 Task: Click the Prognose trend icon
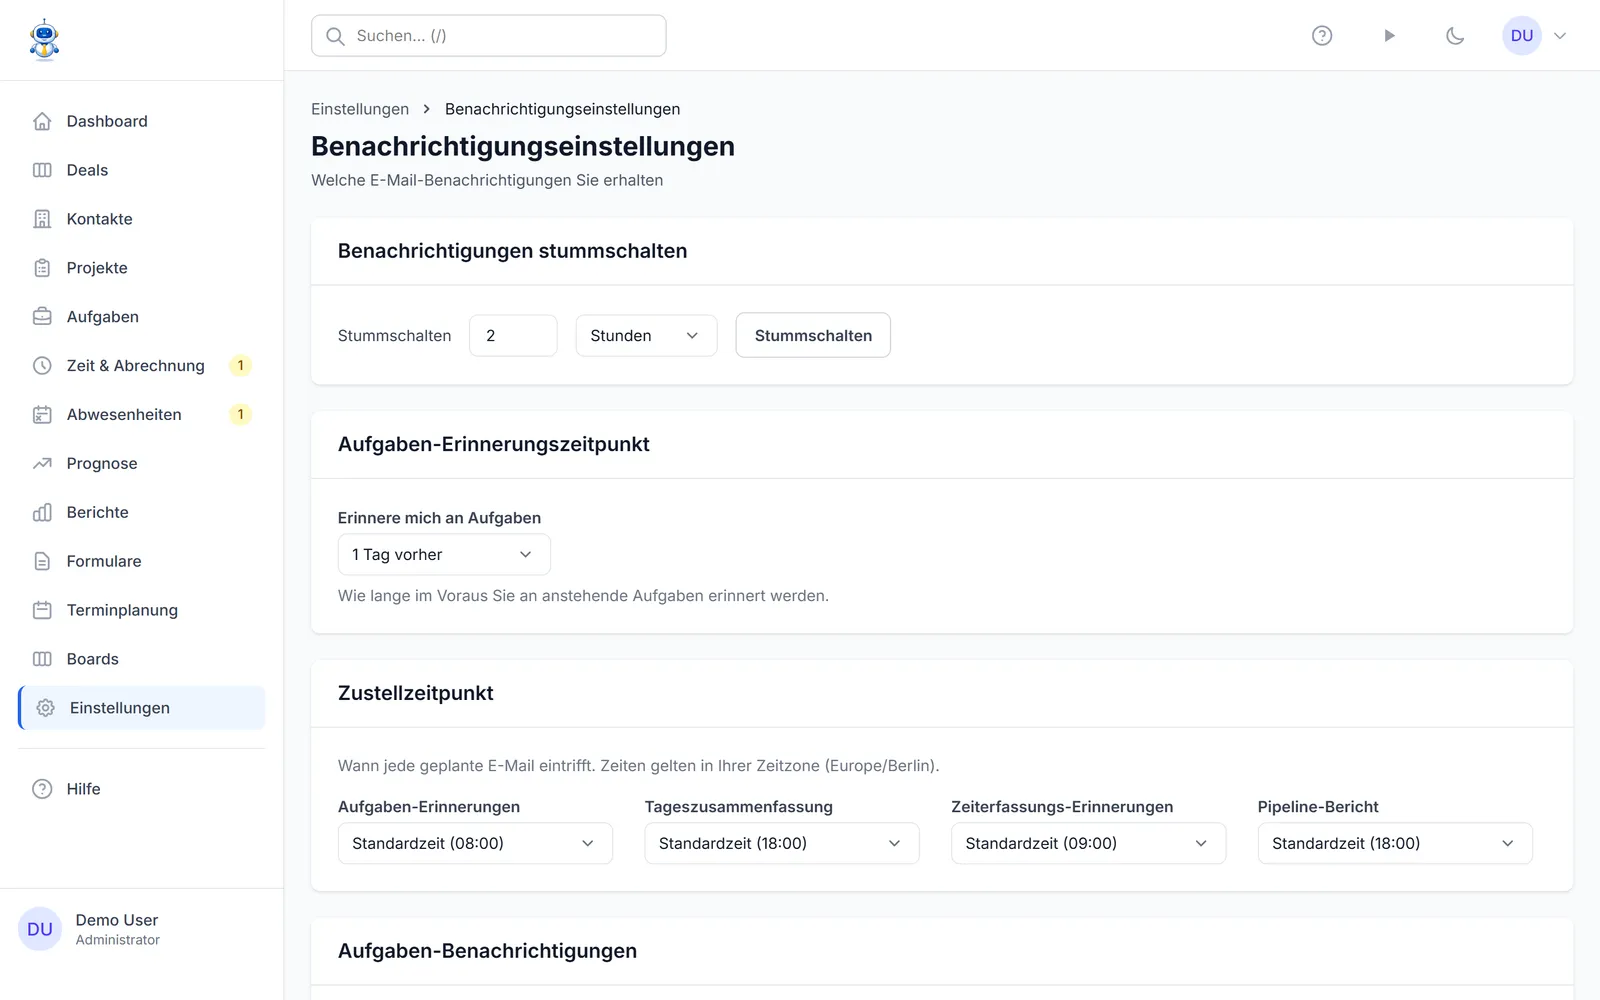pyautogui.click(x=42, y=464)
